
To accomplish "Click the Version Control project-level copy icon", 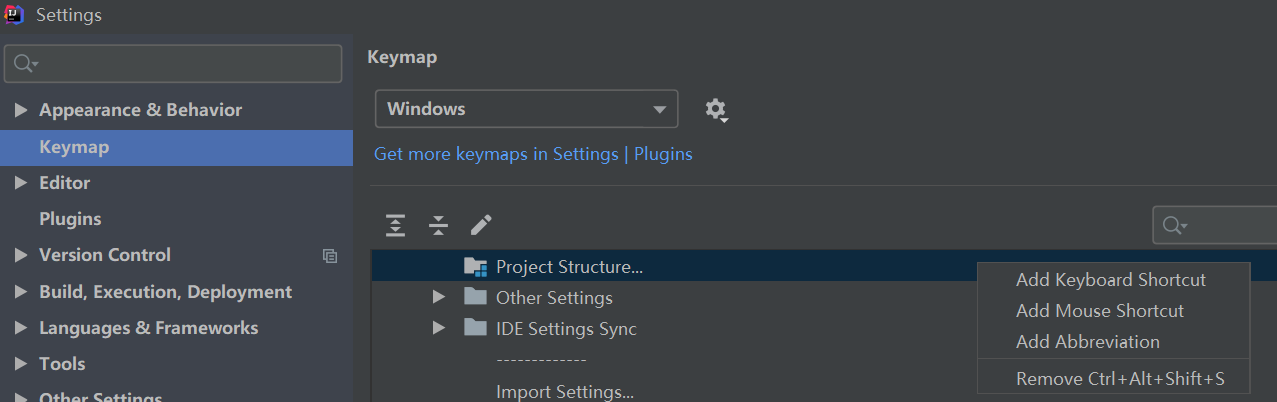I will click(330, 256).
